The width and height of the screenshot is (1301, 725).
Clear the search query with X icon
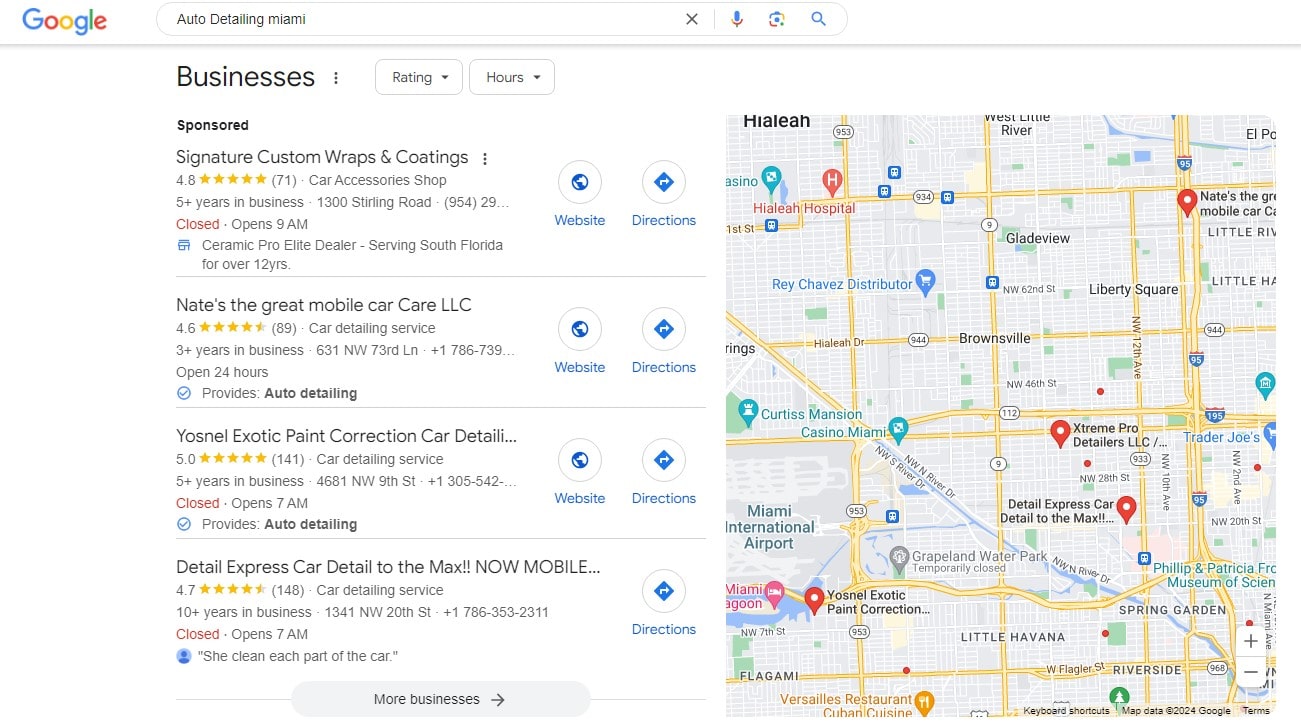point(691,19)
